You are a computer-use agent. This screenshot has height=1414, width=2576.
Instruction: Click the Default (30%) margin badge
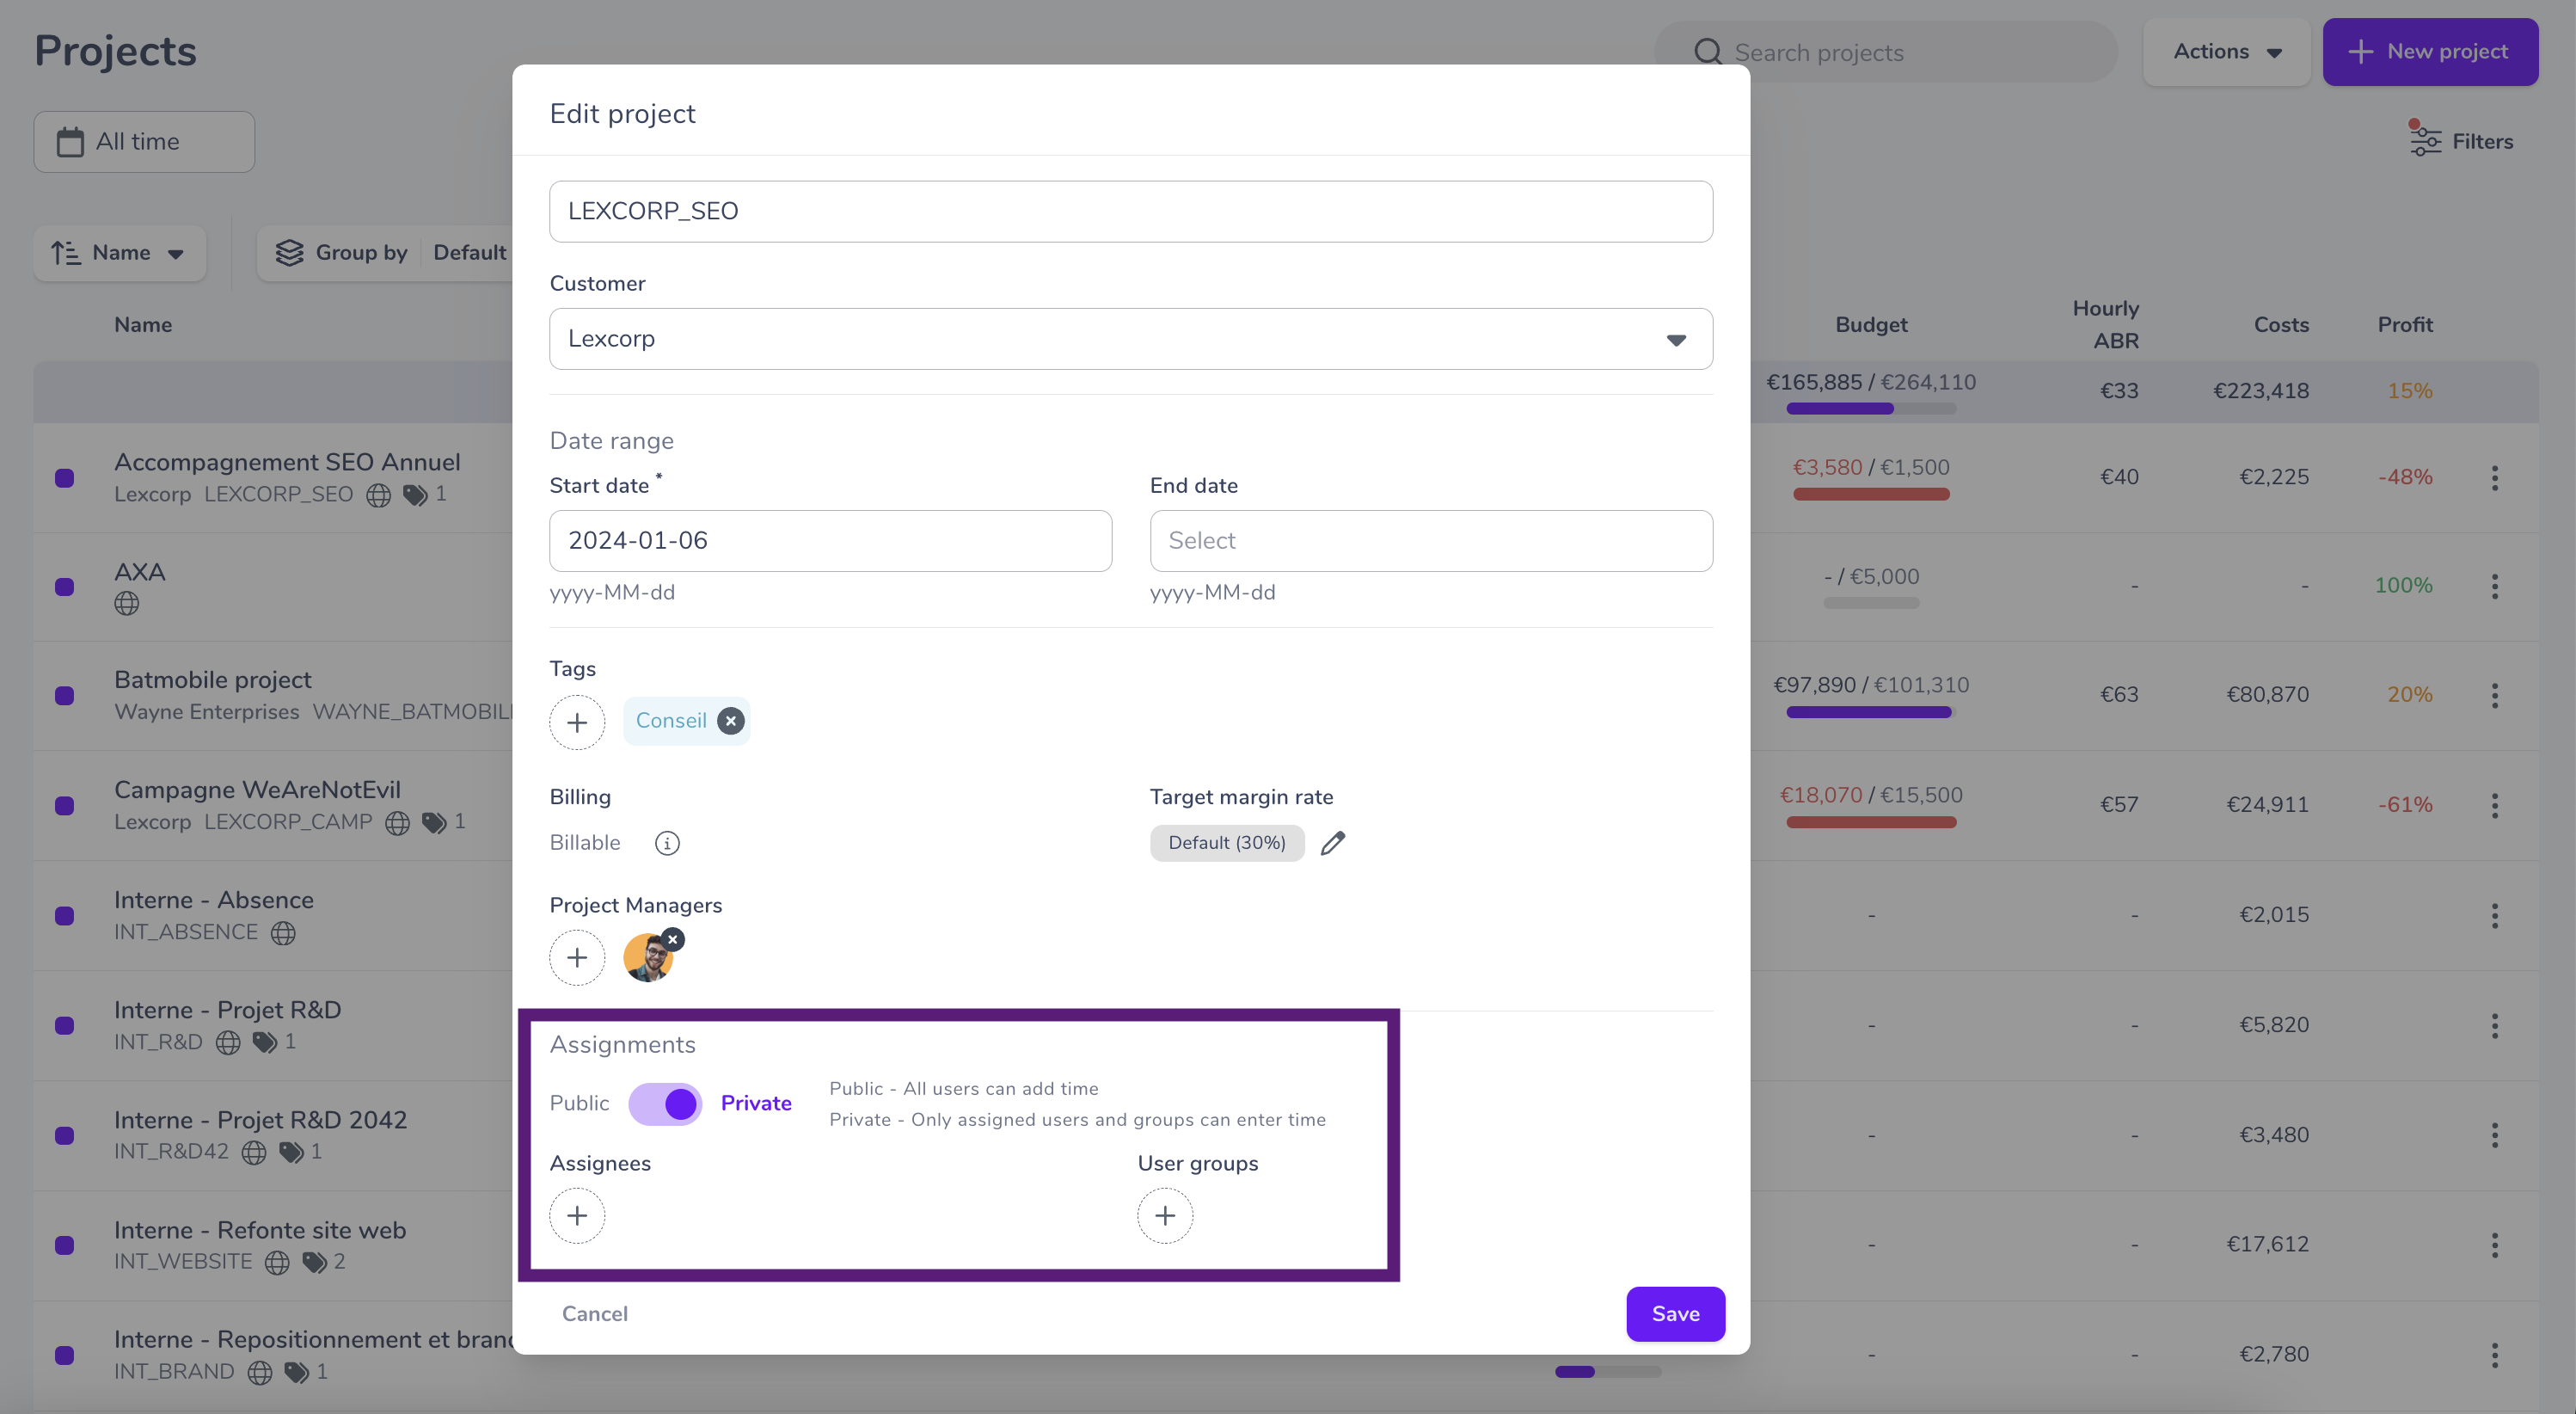[x=1227, y=843]
